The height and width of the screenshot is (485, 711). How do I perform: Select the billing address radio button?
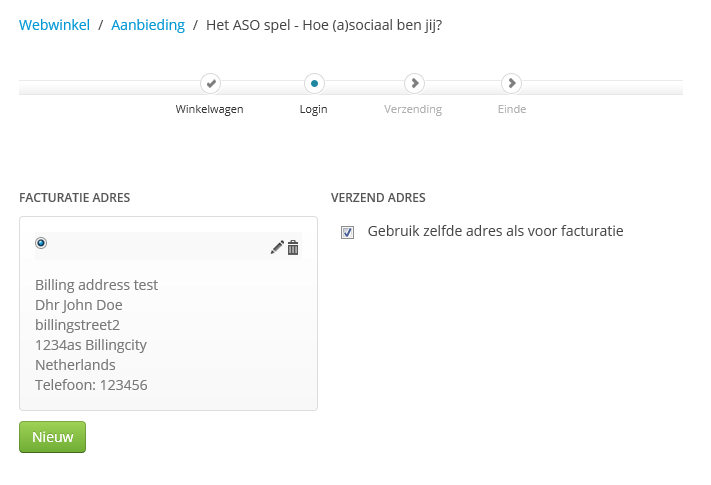(x=41, y=243)
